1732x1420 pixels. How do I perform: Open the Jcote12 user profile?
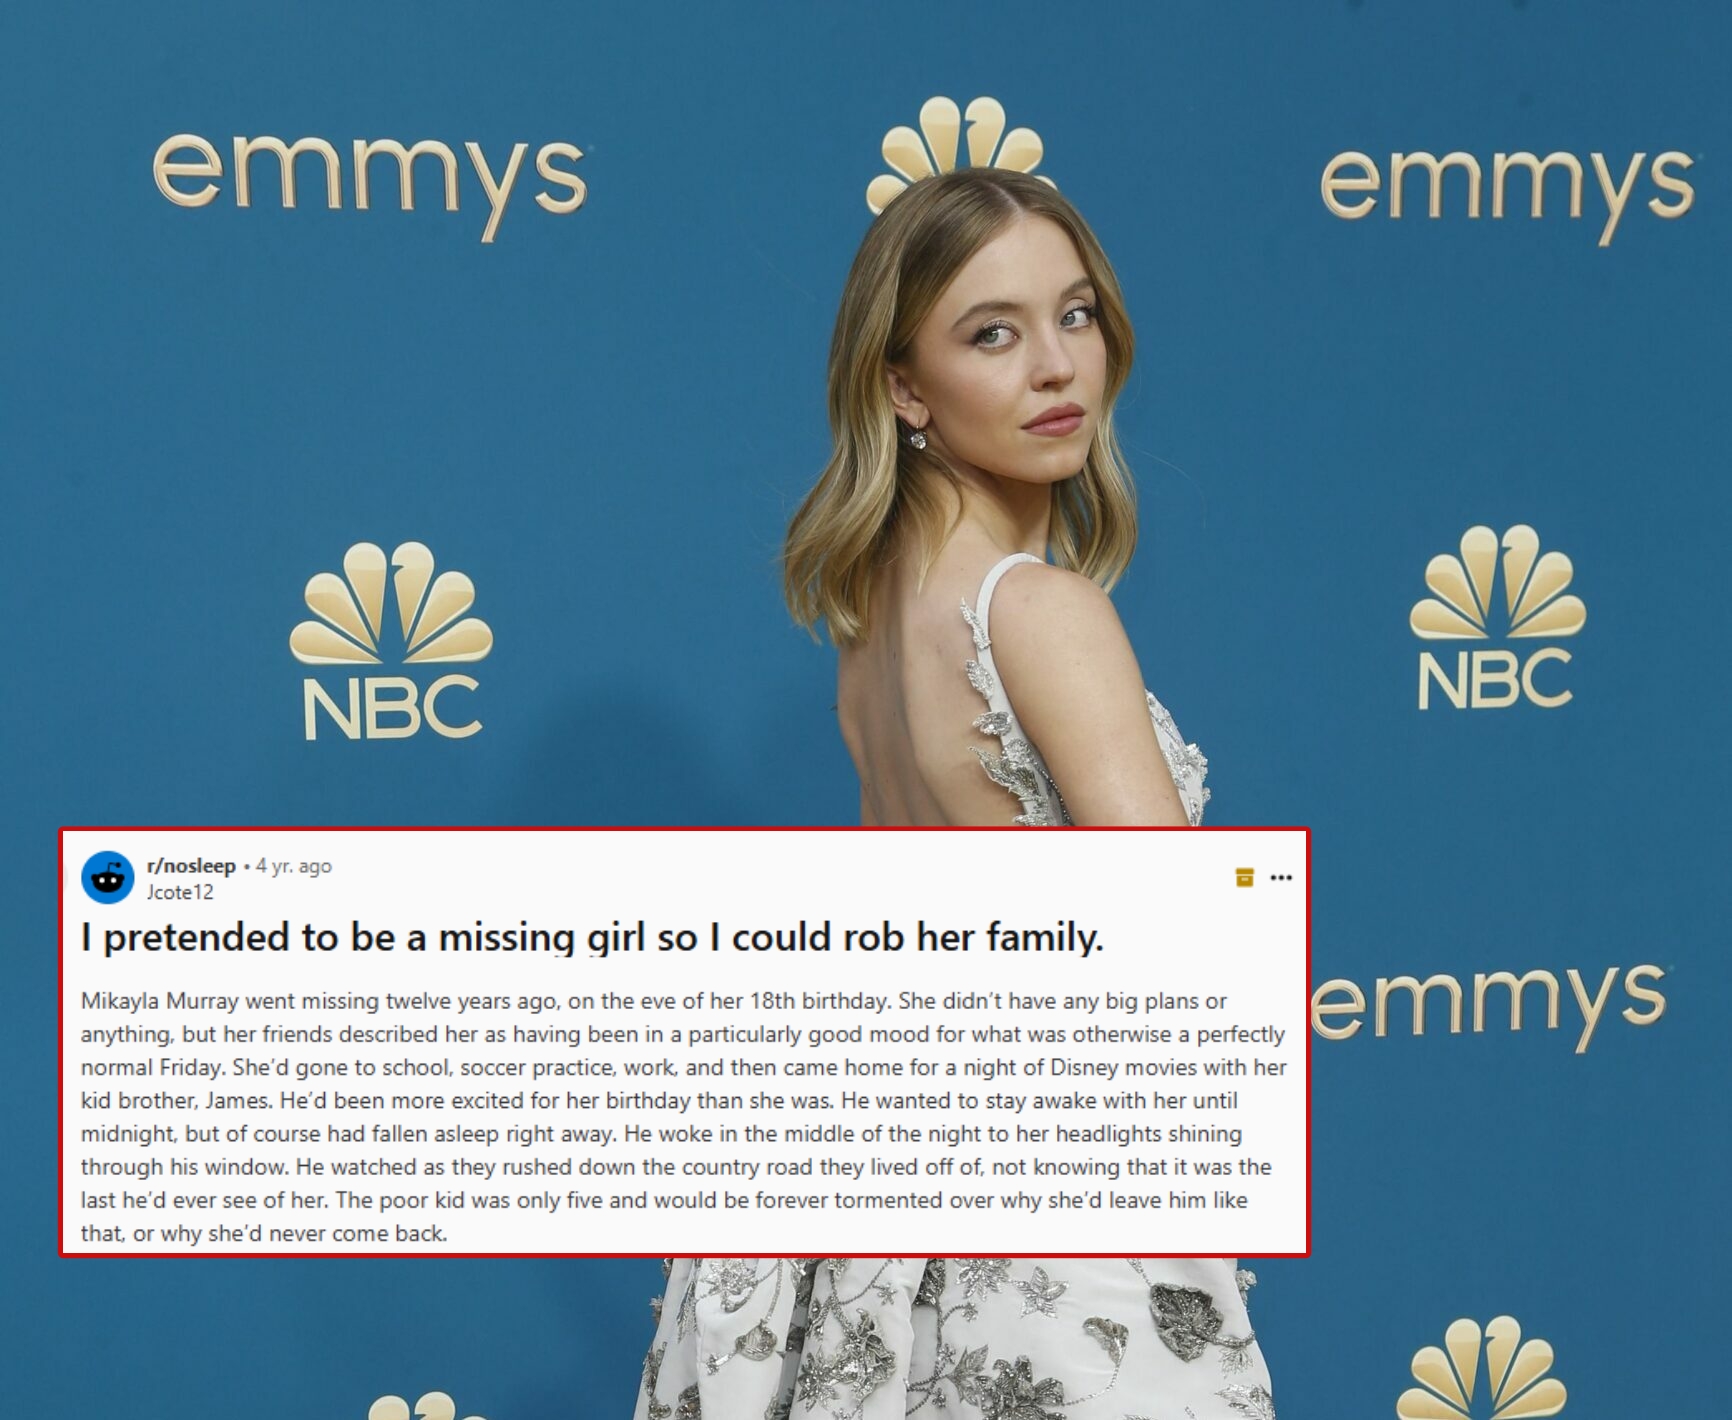pos(180,891)
